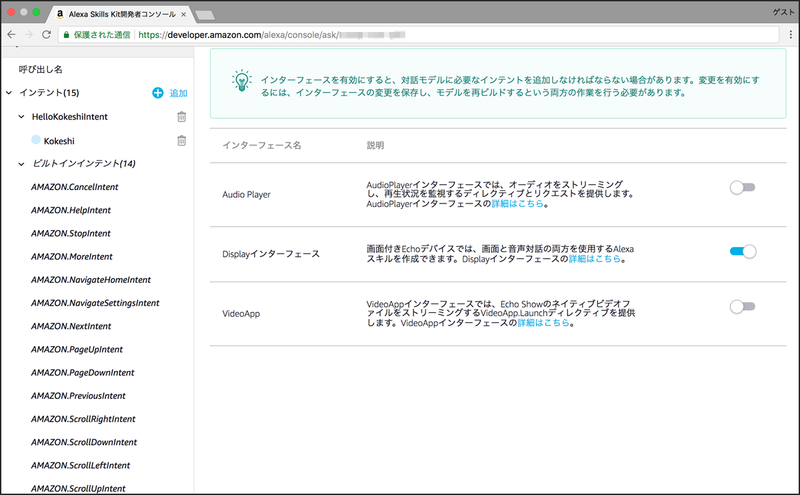This screenshot has width=800, height=495.
Task: Click the 保護された通信 label
Action: click(x=102, y=35)
